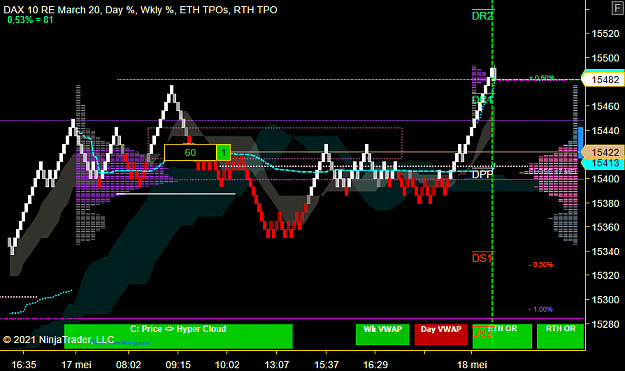The width and height of the screenshot is (625, 371).
Task: Click the small green box labeled 1
Action: click(224, 153)
